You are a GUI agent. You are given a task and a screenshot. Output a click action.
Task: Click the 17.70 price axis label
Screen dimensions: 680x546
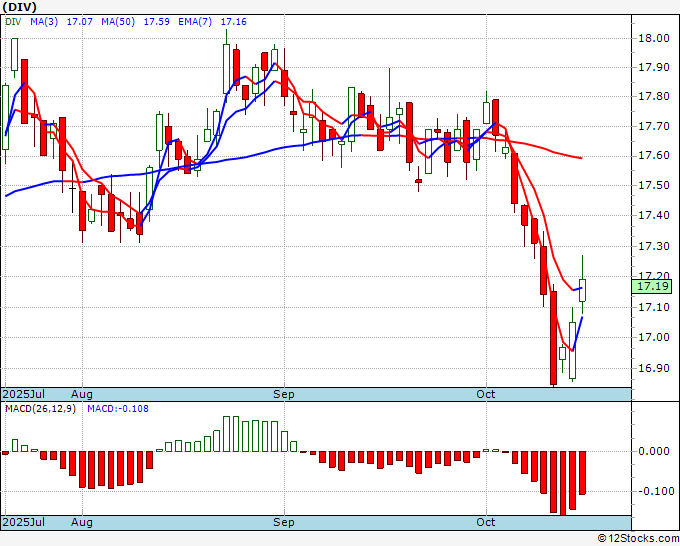coord(654,127)
